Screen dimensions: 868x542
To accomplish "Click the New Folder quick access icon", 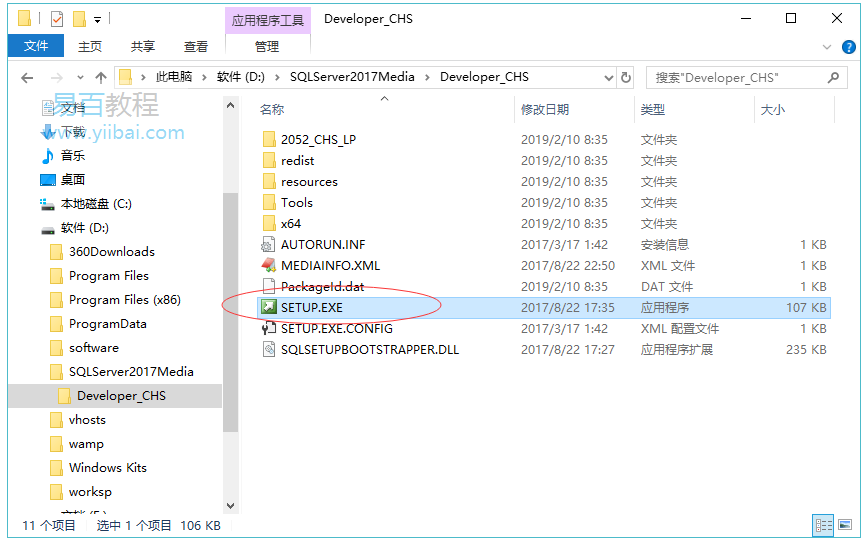I will [80, 19].
